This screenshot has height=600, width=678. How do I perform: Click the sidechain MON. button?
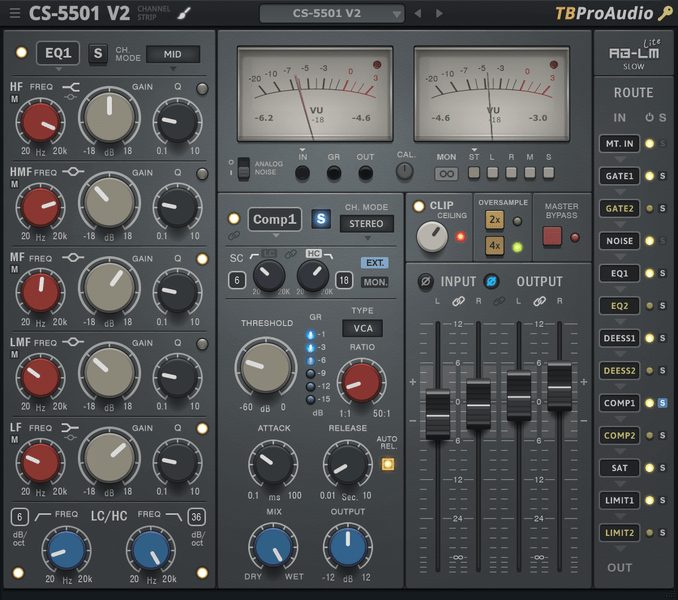pyautogui.click(x=374, y=282)
